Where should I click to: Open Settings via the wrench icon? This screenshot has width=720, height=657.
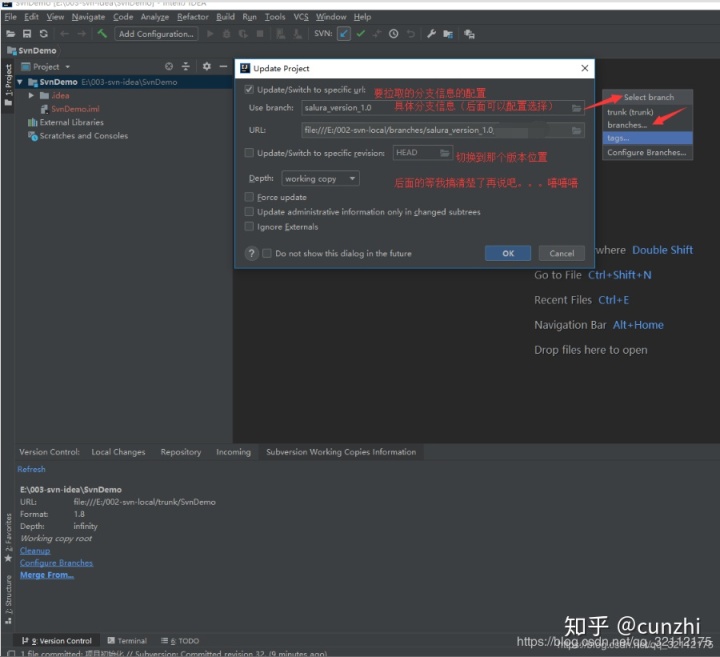(431, 34)
